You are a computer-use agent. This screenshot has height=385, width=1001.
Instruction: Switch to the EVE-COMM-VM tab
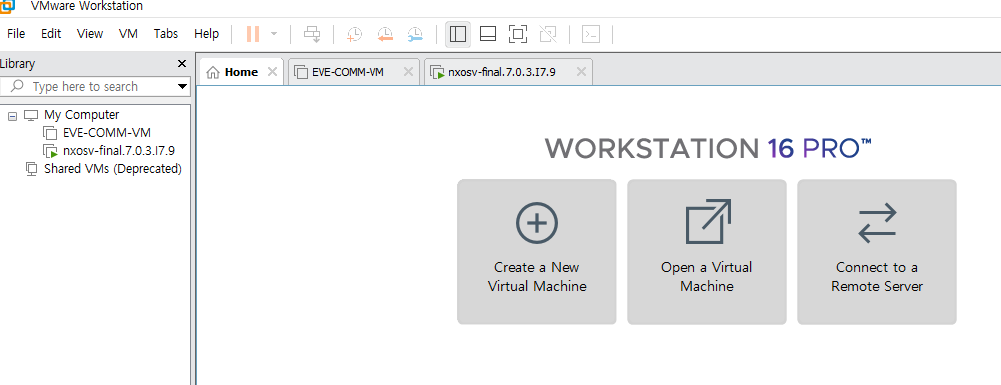pyautogui.click(x=354, y=72)
